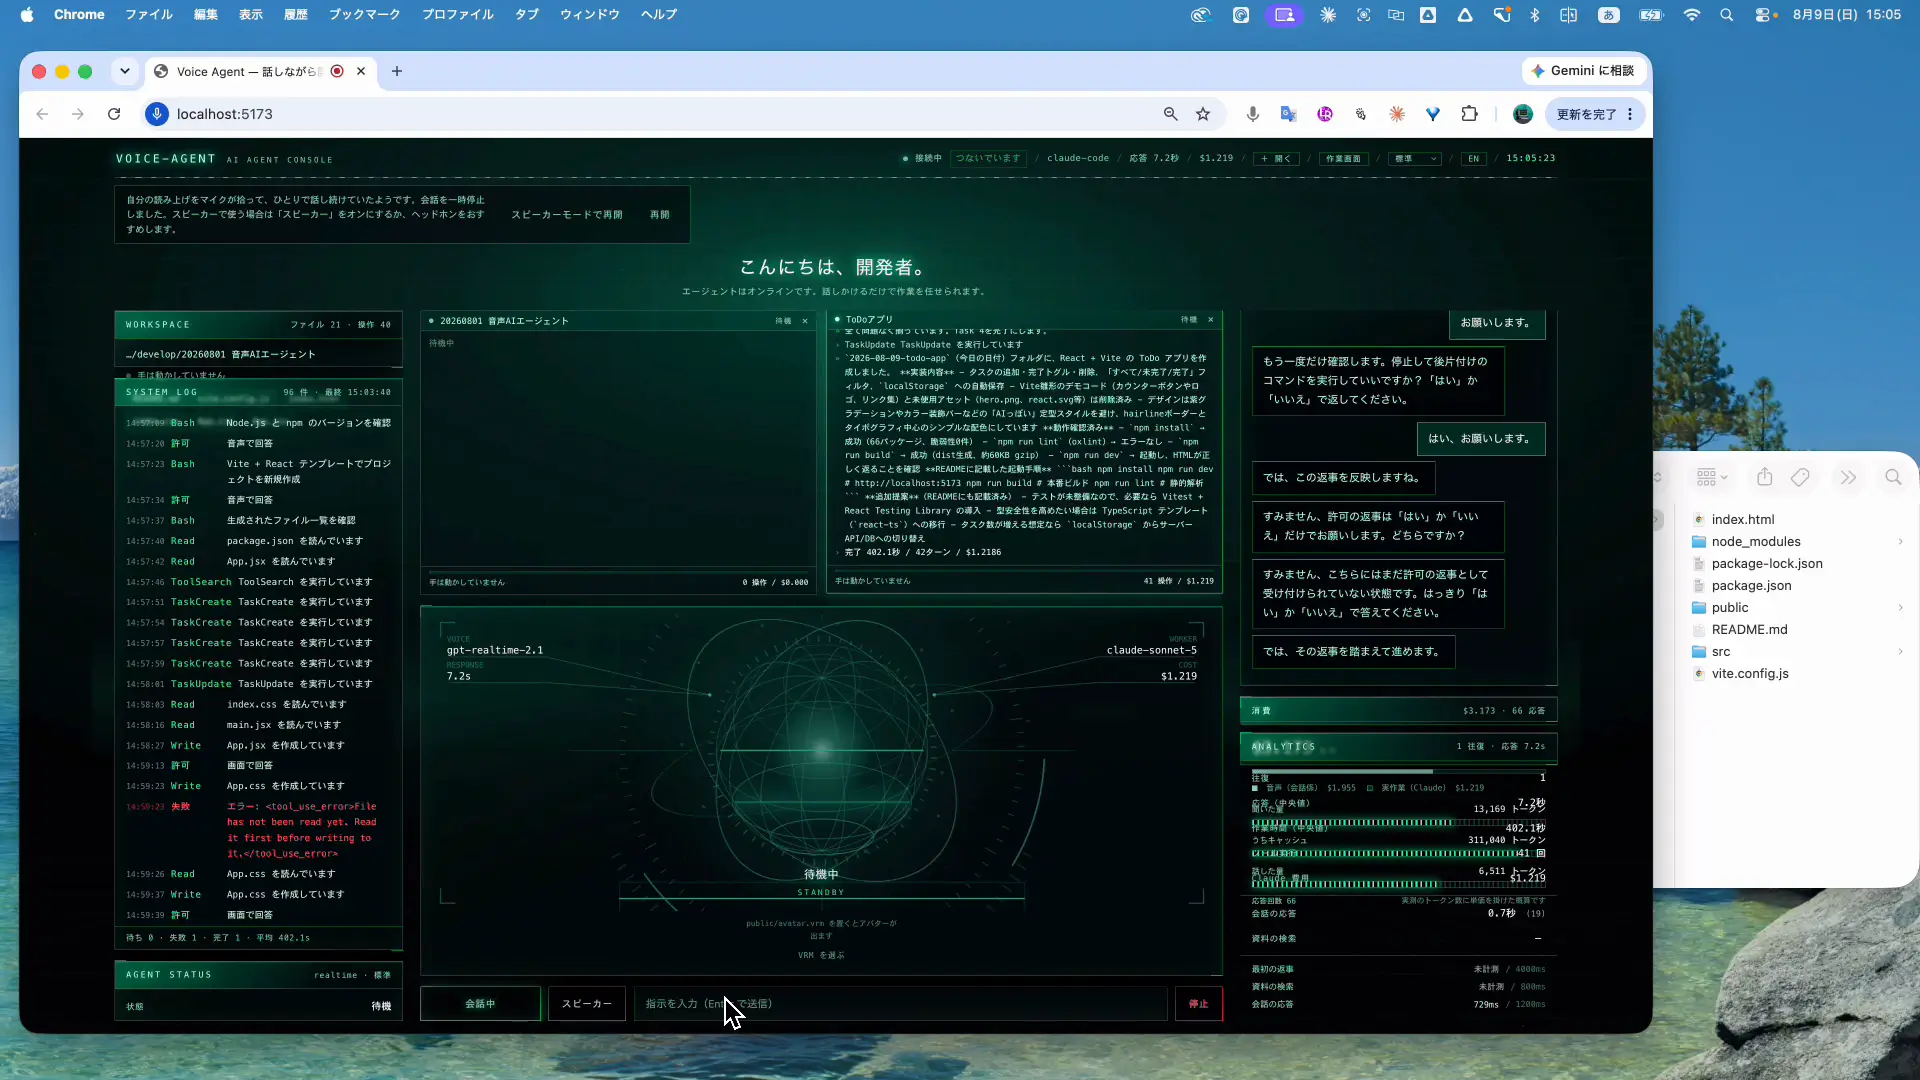
Task: Select vite.config.js in the Finder window
Action: [1750, 674]
